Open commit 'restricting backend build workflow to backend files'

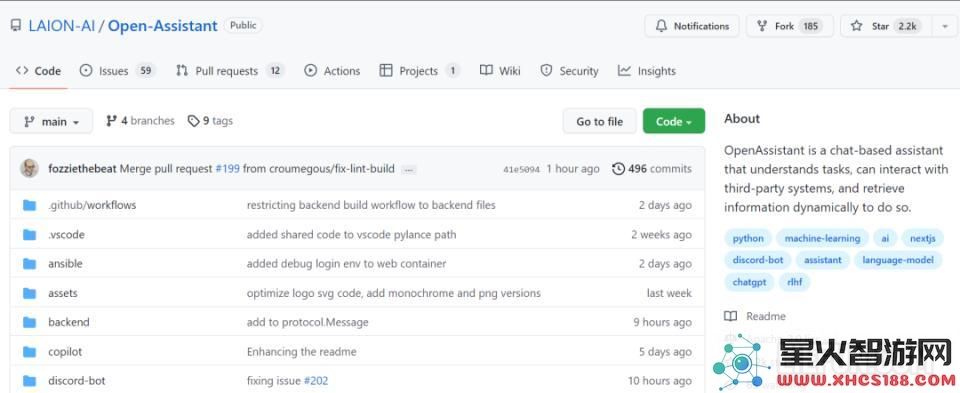pyautogui.click(x=371, y=205)
